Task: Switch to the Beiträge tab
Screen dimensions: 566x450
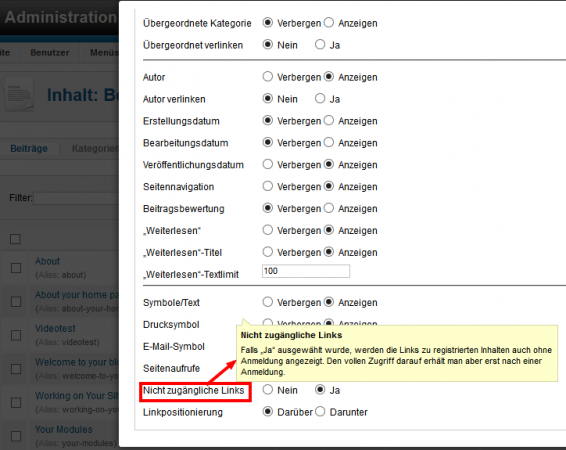Action: tap(29, 149)
